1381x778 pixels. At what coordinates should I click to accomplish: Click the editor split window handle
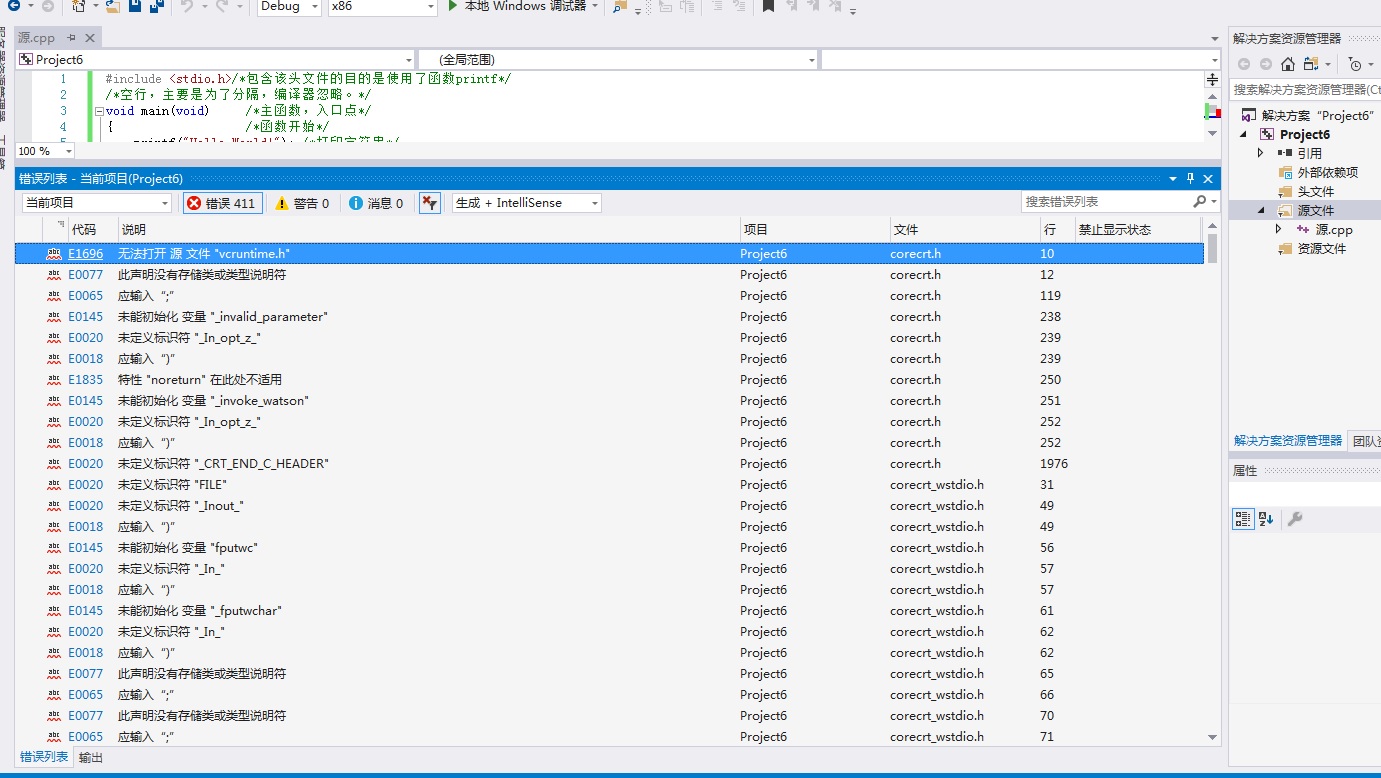pos(1212,79)
